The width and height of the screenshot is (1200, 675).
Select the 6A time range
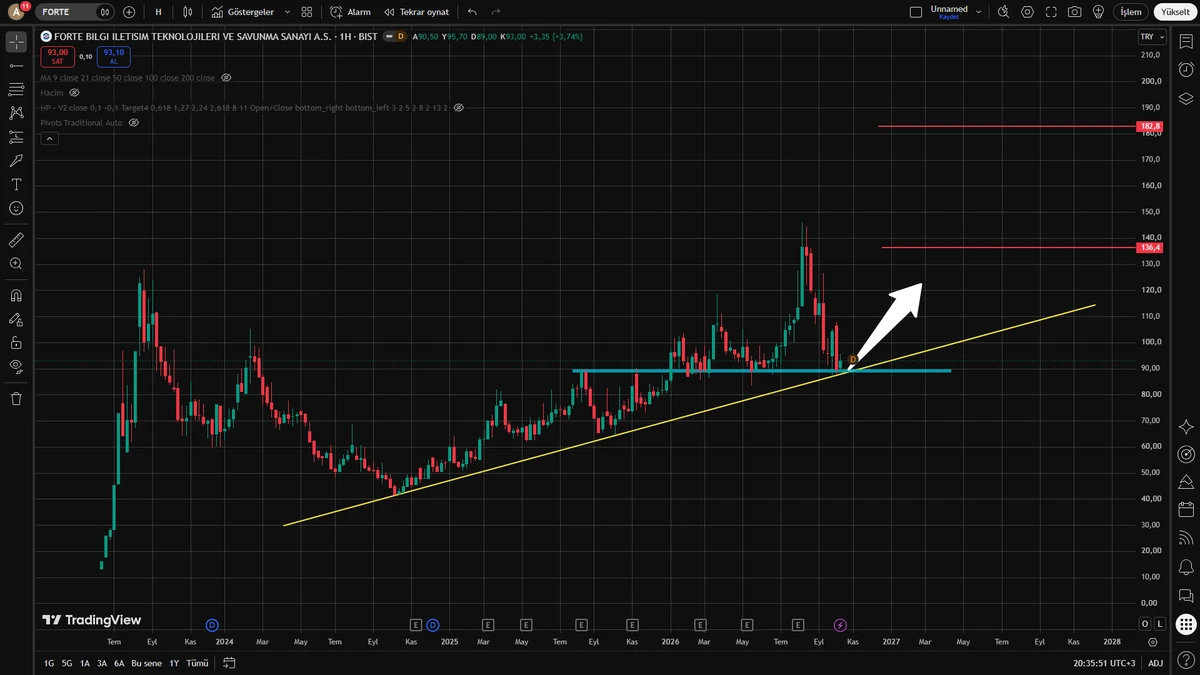click(x=119, y=663)
